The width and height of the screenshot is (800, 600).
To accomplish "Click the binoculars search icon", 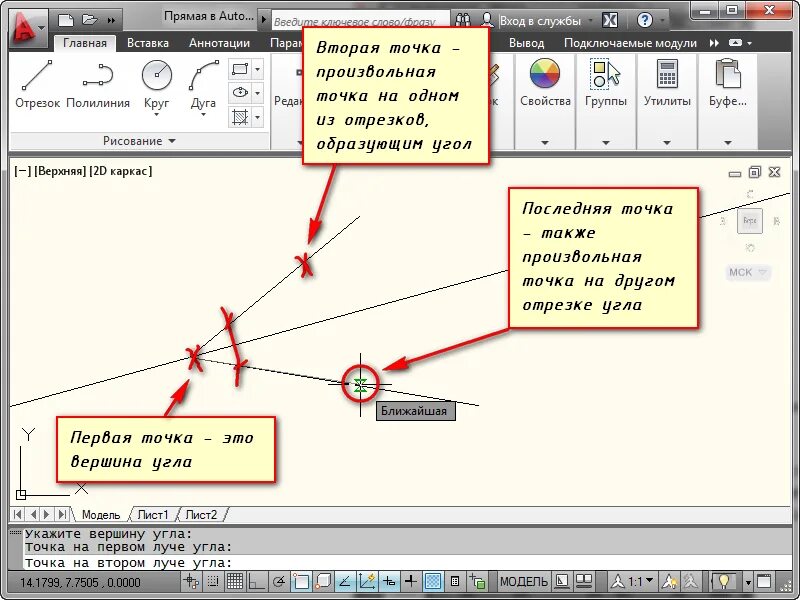I will pyautogui.click(x=463, y=20).
